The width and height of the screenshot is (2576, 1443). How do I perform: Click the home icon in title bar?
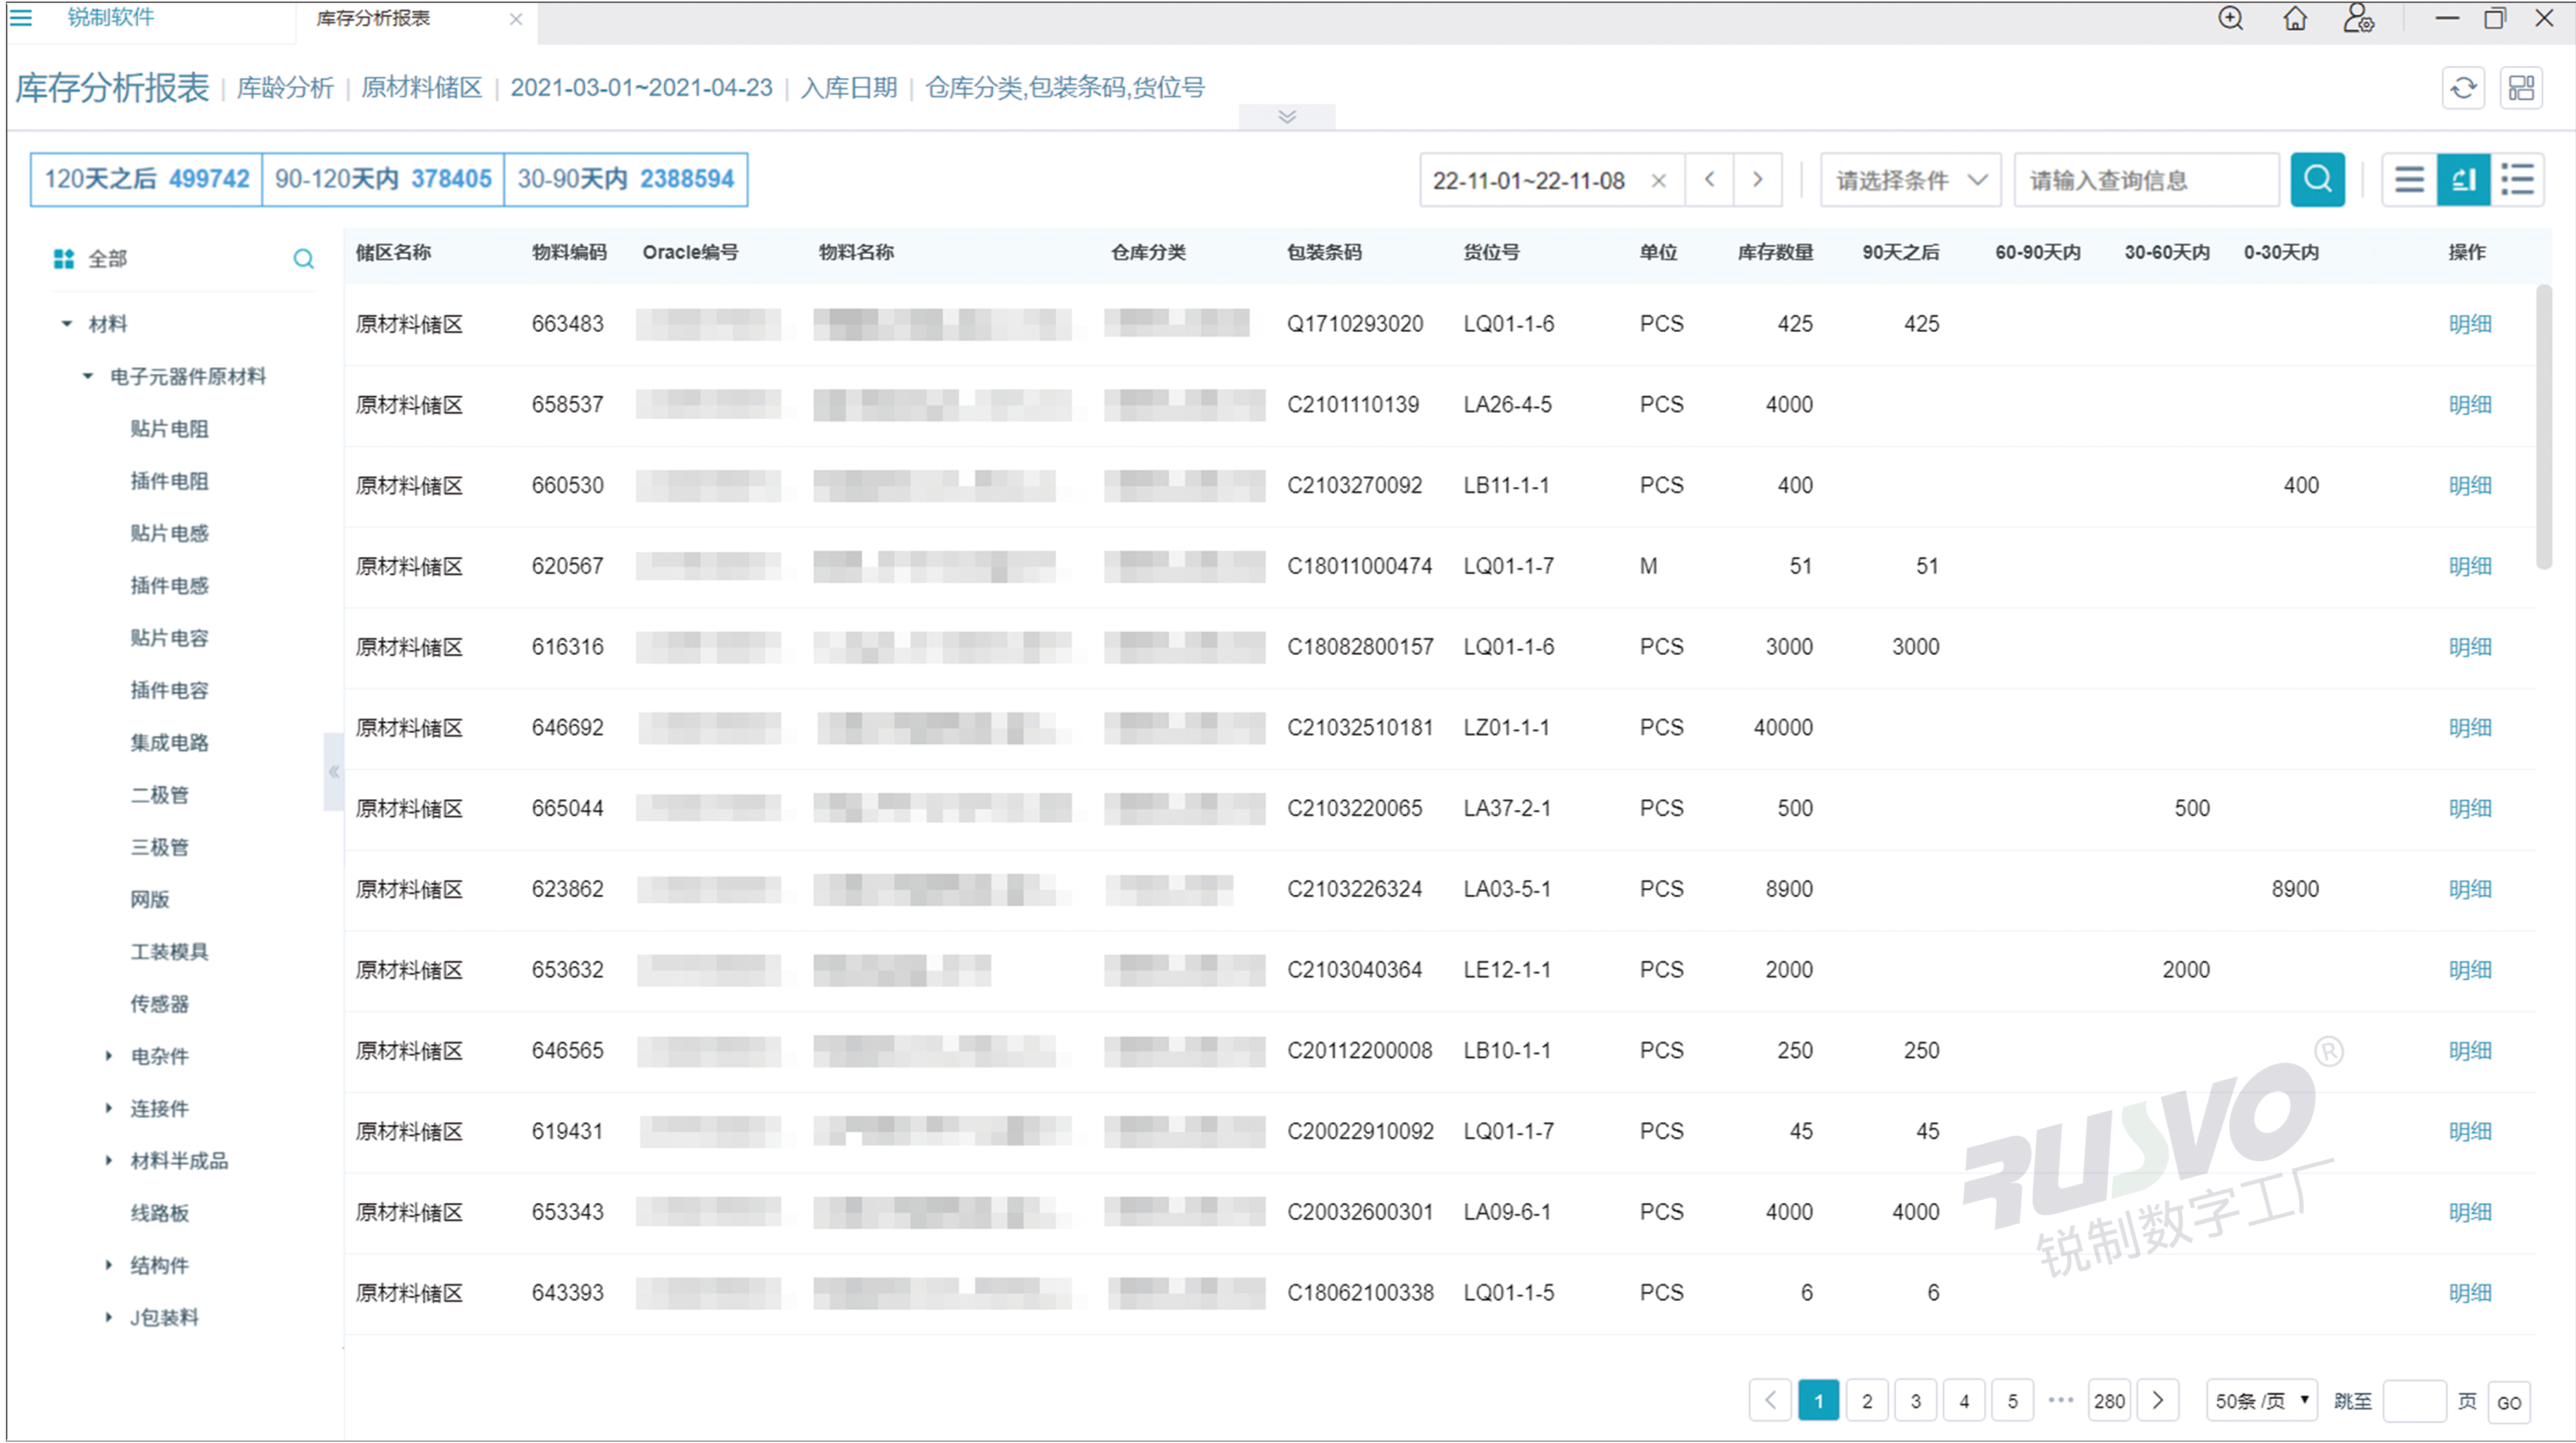click(2295, 18)
